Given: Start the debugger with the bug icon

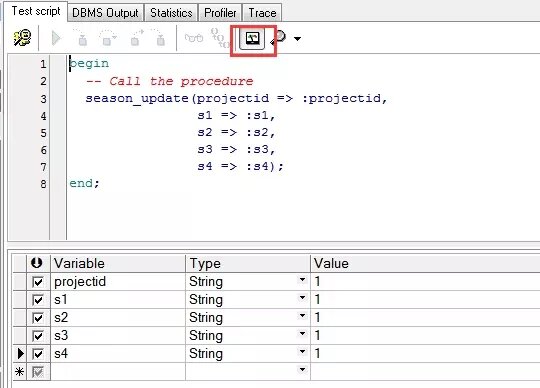Looking at the screenshot, I should 22,38.
